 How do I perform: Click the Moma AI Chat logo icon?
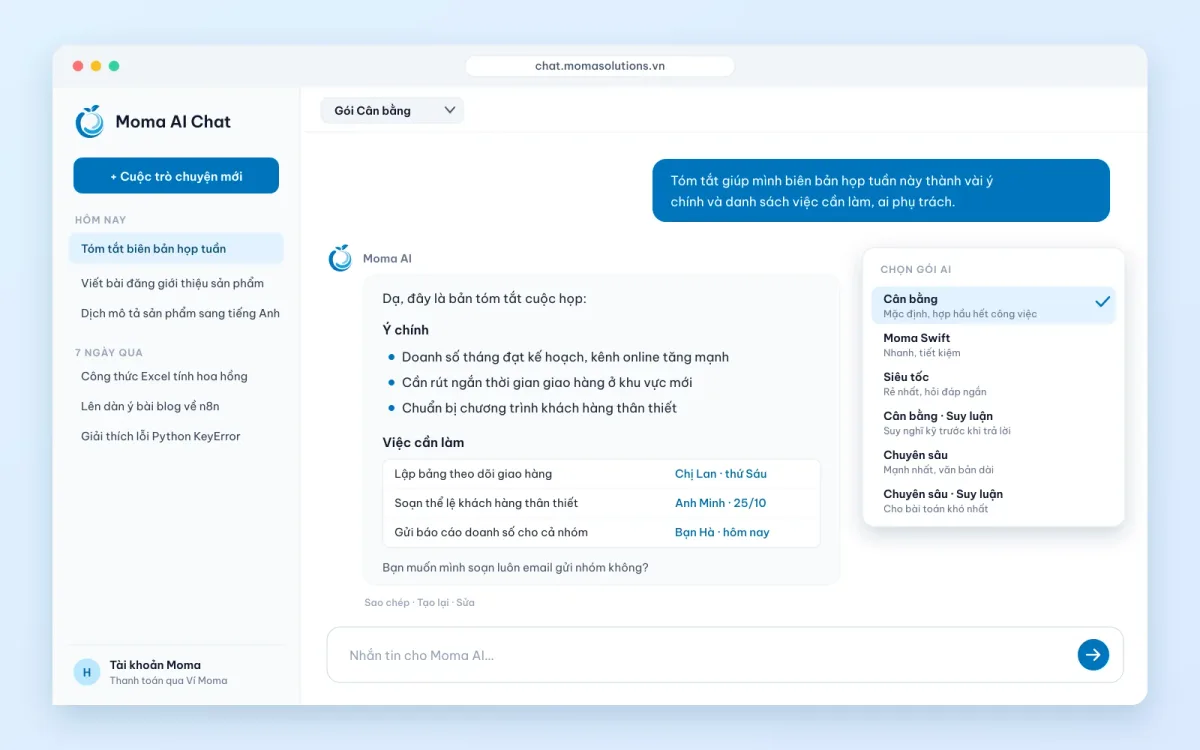(x=90, y=121)
